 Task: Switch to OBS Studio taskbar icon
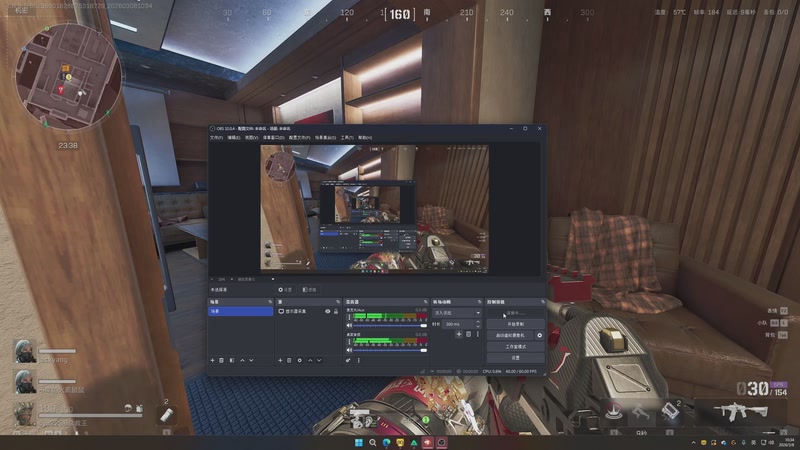coord(441,442)
